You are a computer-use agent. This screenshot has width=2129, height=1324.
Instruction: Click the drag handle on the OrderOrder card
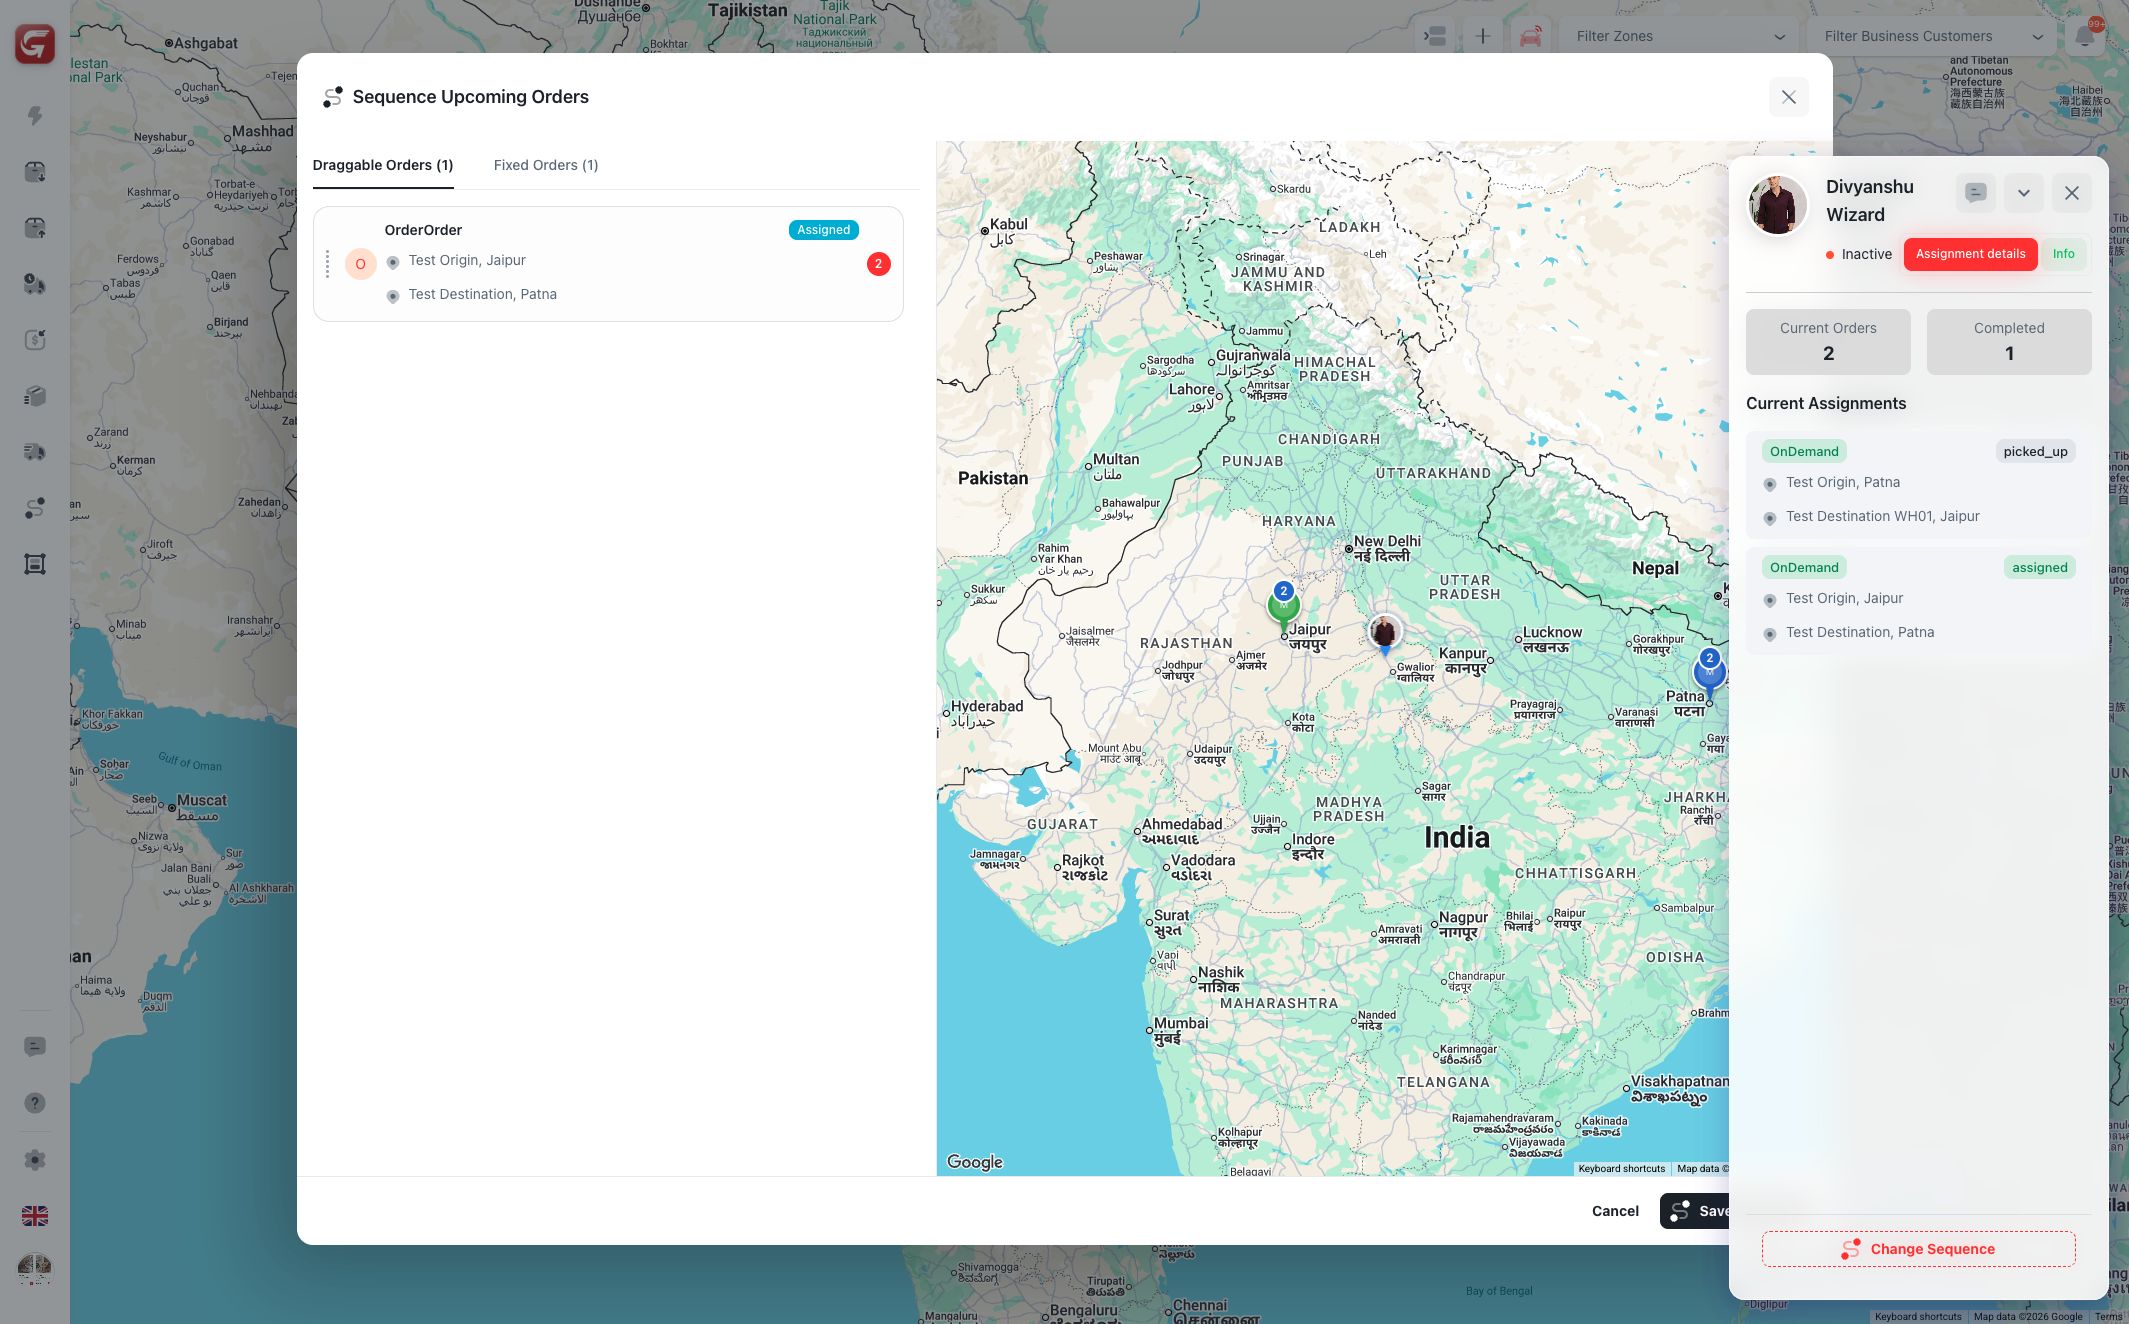pos(327,264)
